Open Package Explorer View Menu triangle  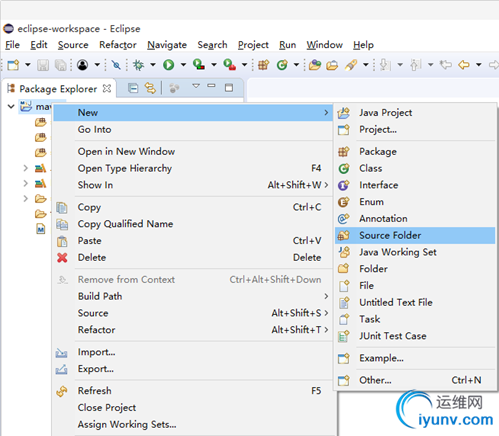pyautogui.click(x=196, y=86)
